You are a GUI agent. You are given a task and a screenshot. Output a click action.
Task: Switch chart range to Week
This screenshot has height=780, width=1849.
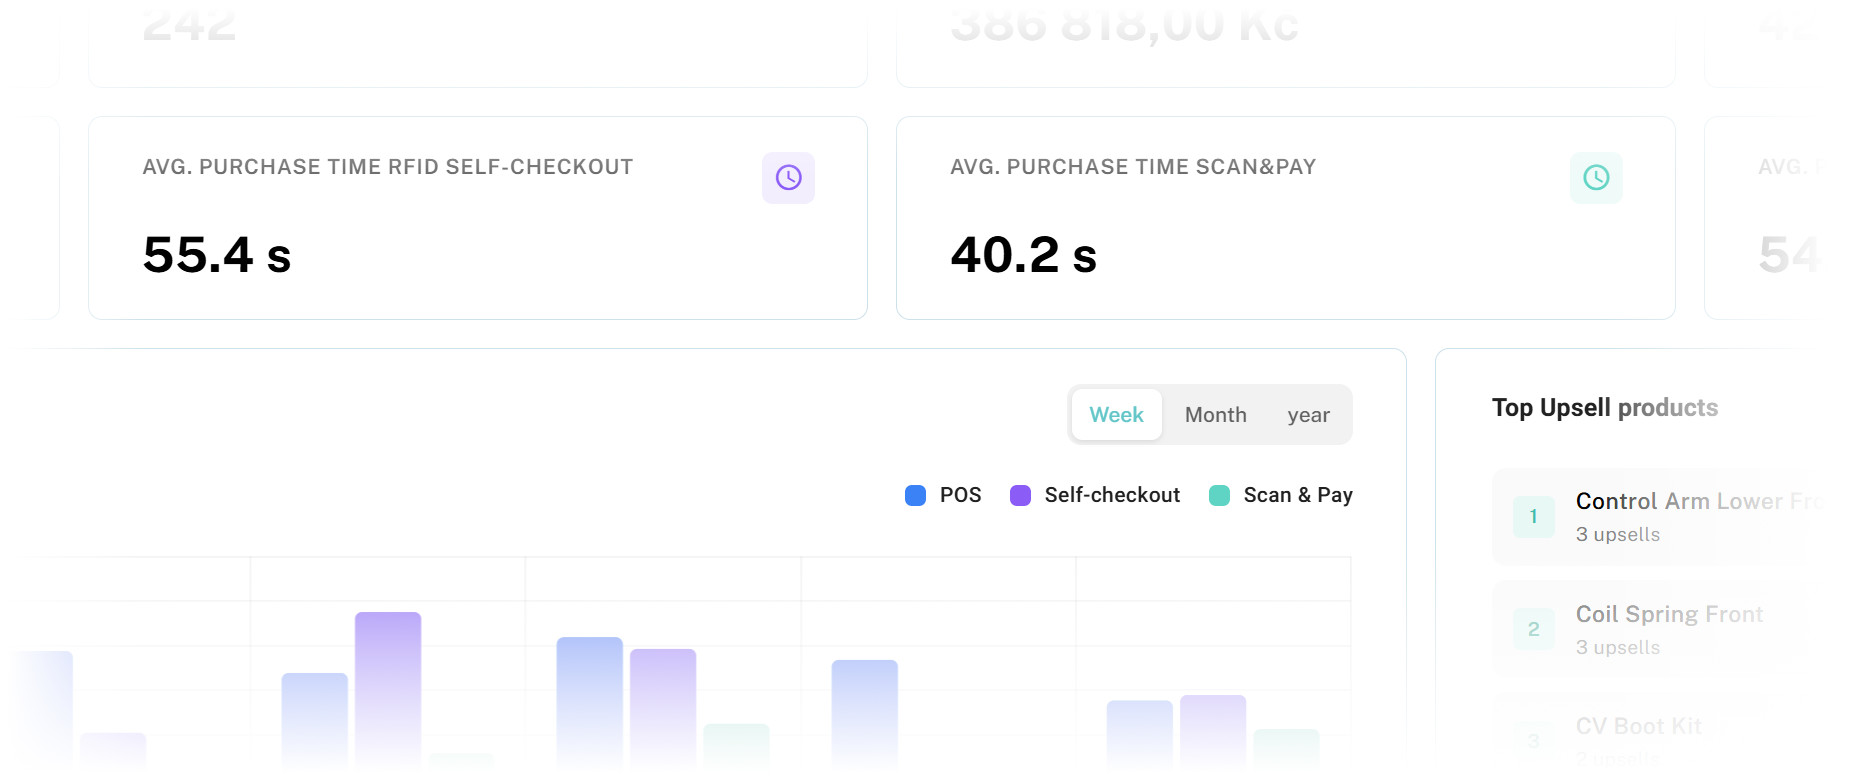1116,415
